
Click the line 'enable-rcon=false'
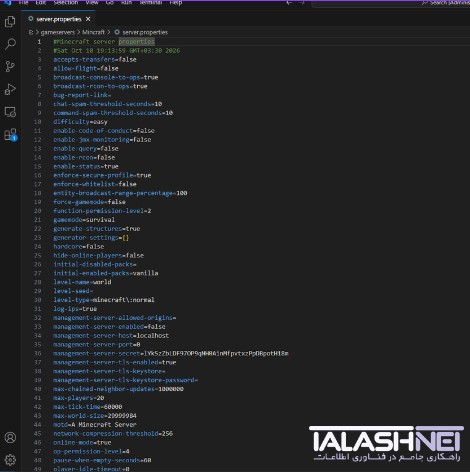(84, 157)
